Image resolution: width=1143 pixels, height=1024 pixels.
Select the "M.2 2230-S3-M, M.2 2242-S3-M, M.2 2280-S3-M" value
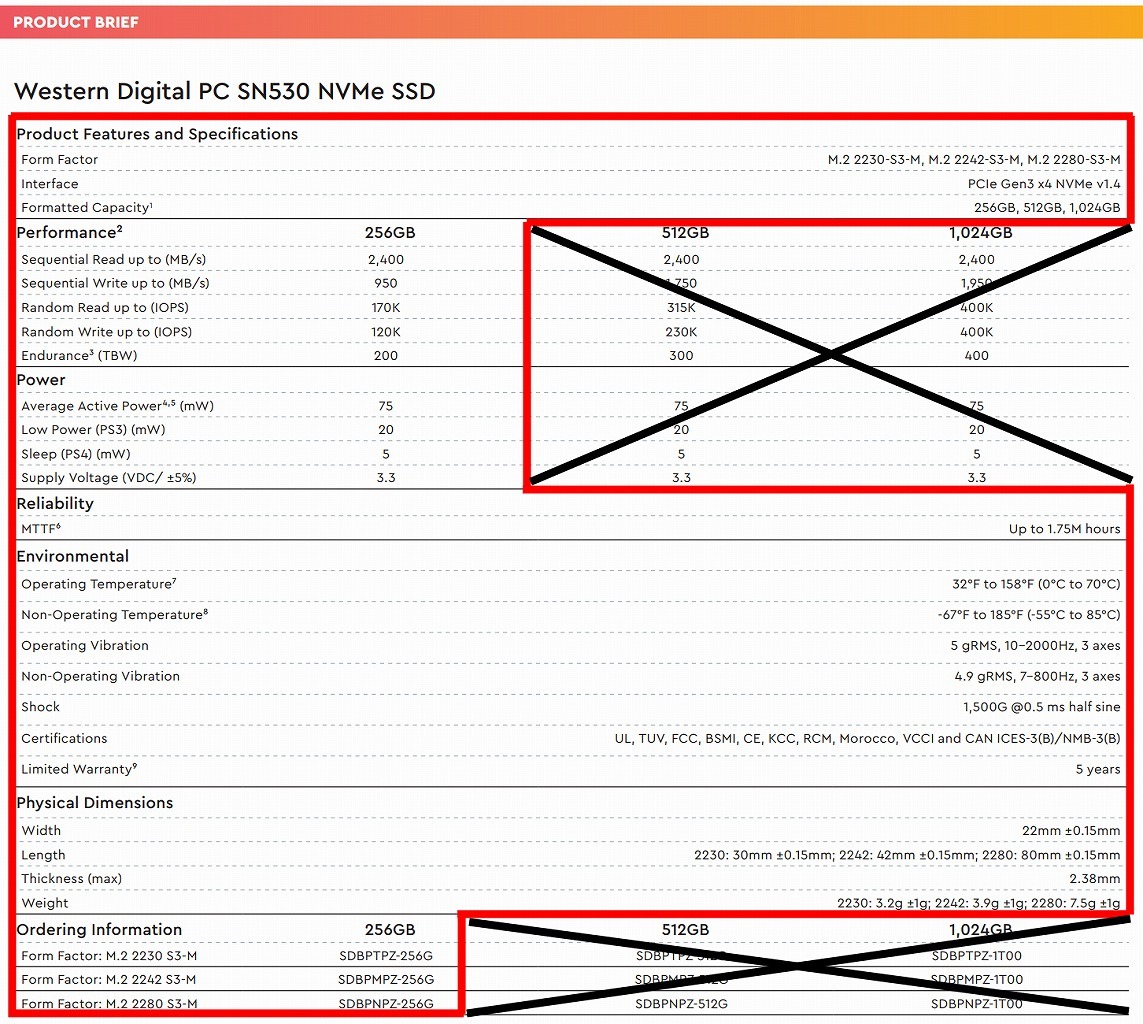point(974,160)
